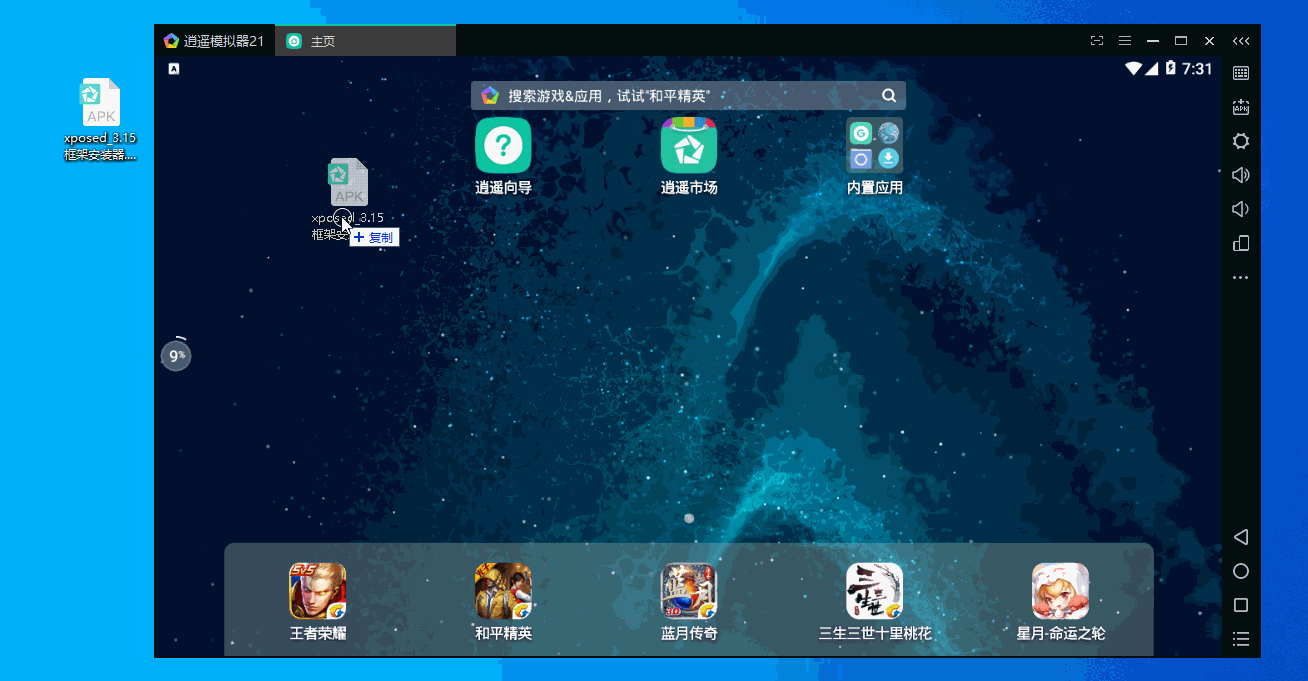Open the hamburger menu in title bar
The height and width of the screenshot is (681, 1308).
(1125, 41)
